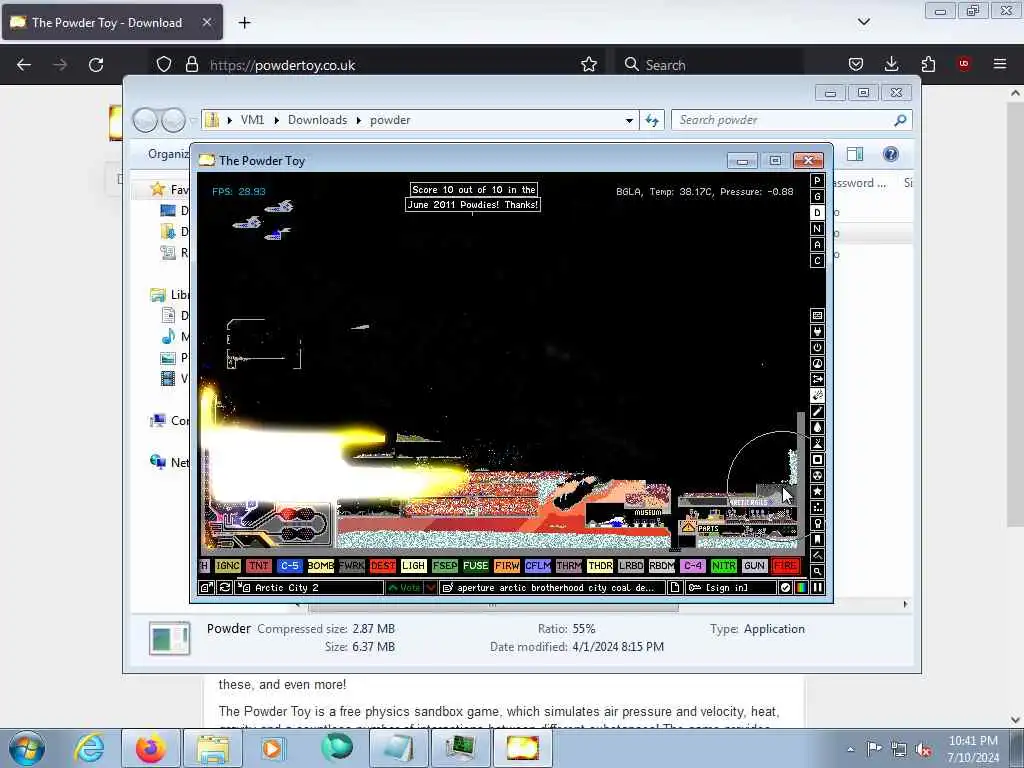This screenshot has width=1024, height=768.
Task: Click the Windows Start button
Action: click(x=27, y=748)
